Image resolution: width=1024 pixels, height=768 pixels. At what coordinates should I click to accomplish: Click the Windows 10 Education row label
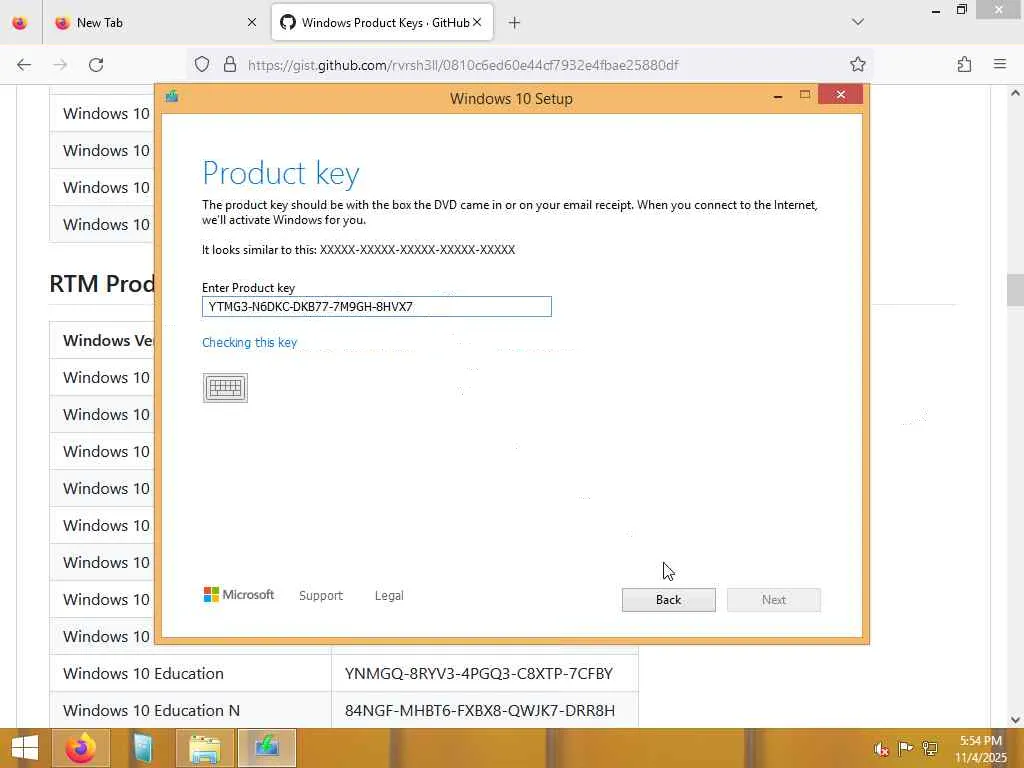143,673
